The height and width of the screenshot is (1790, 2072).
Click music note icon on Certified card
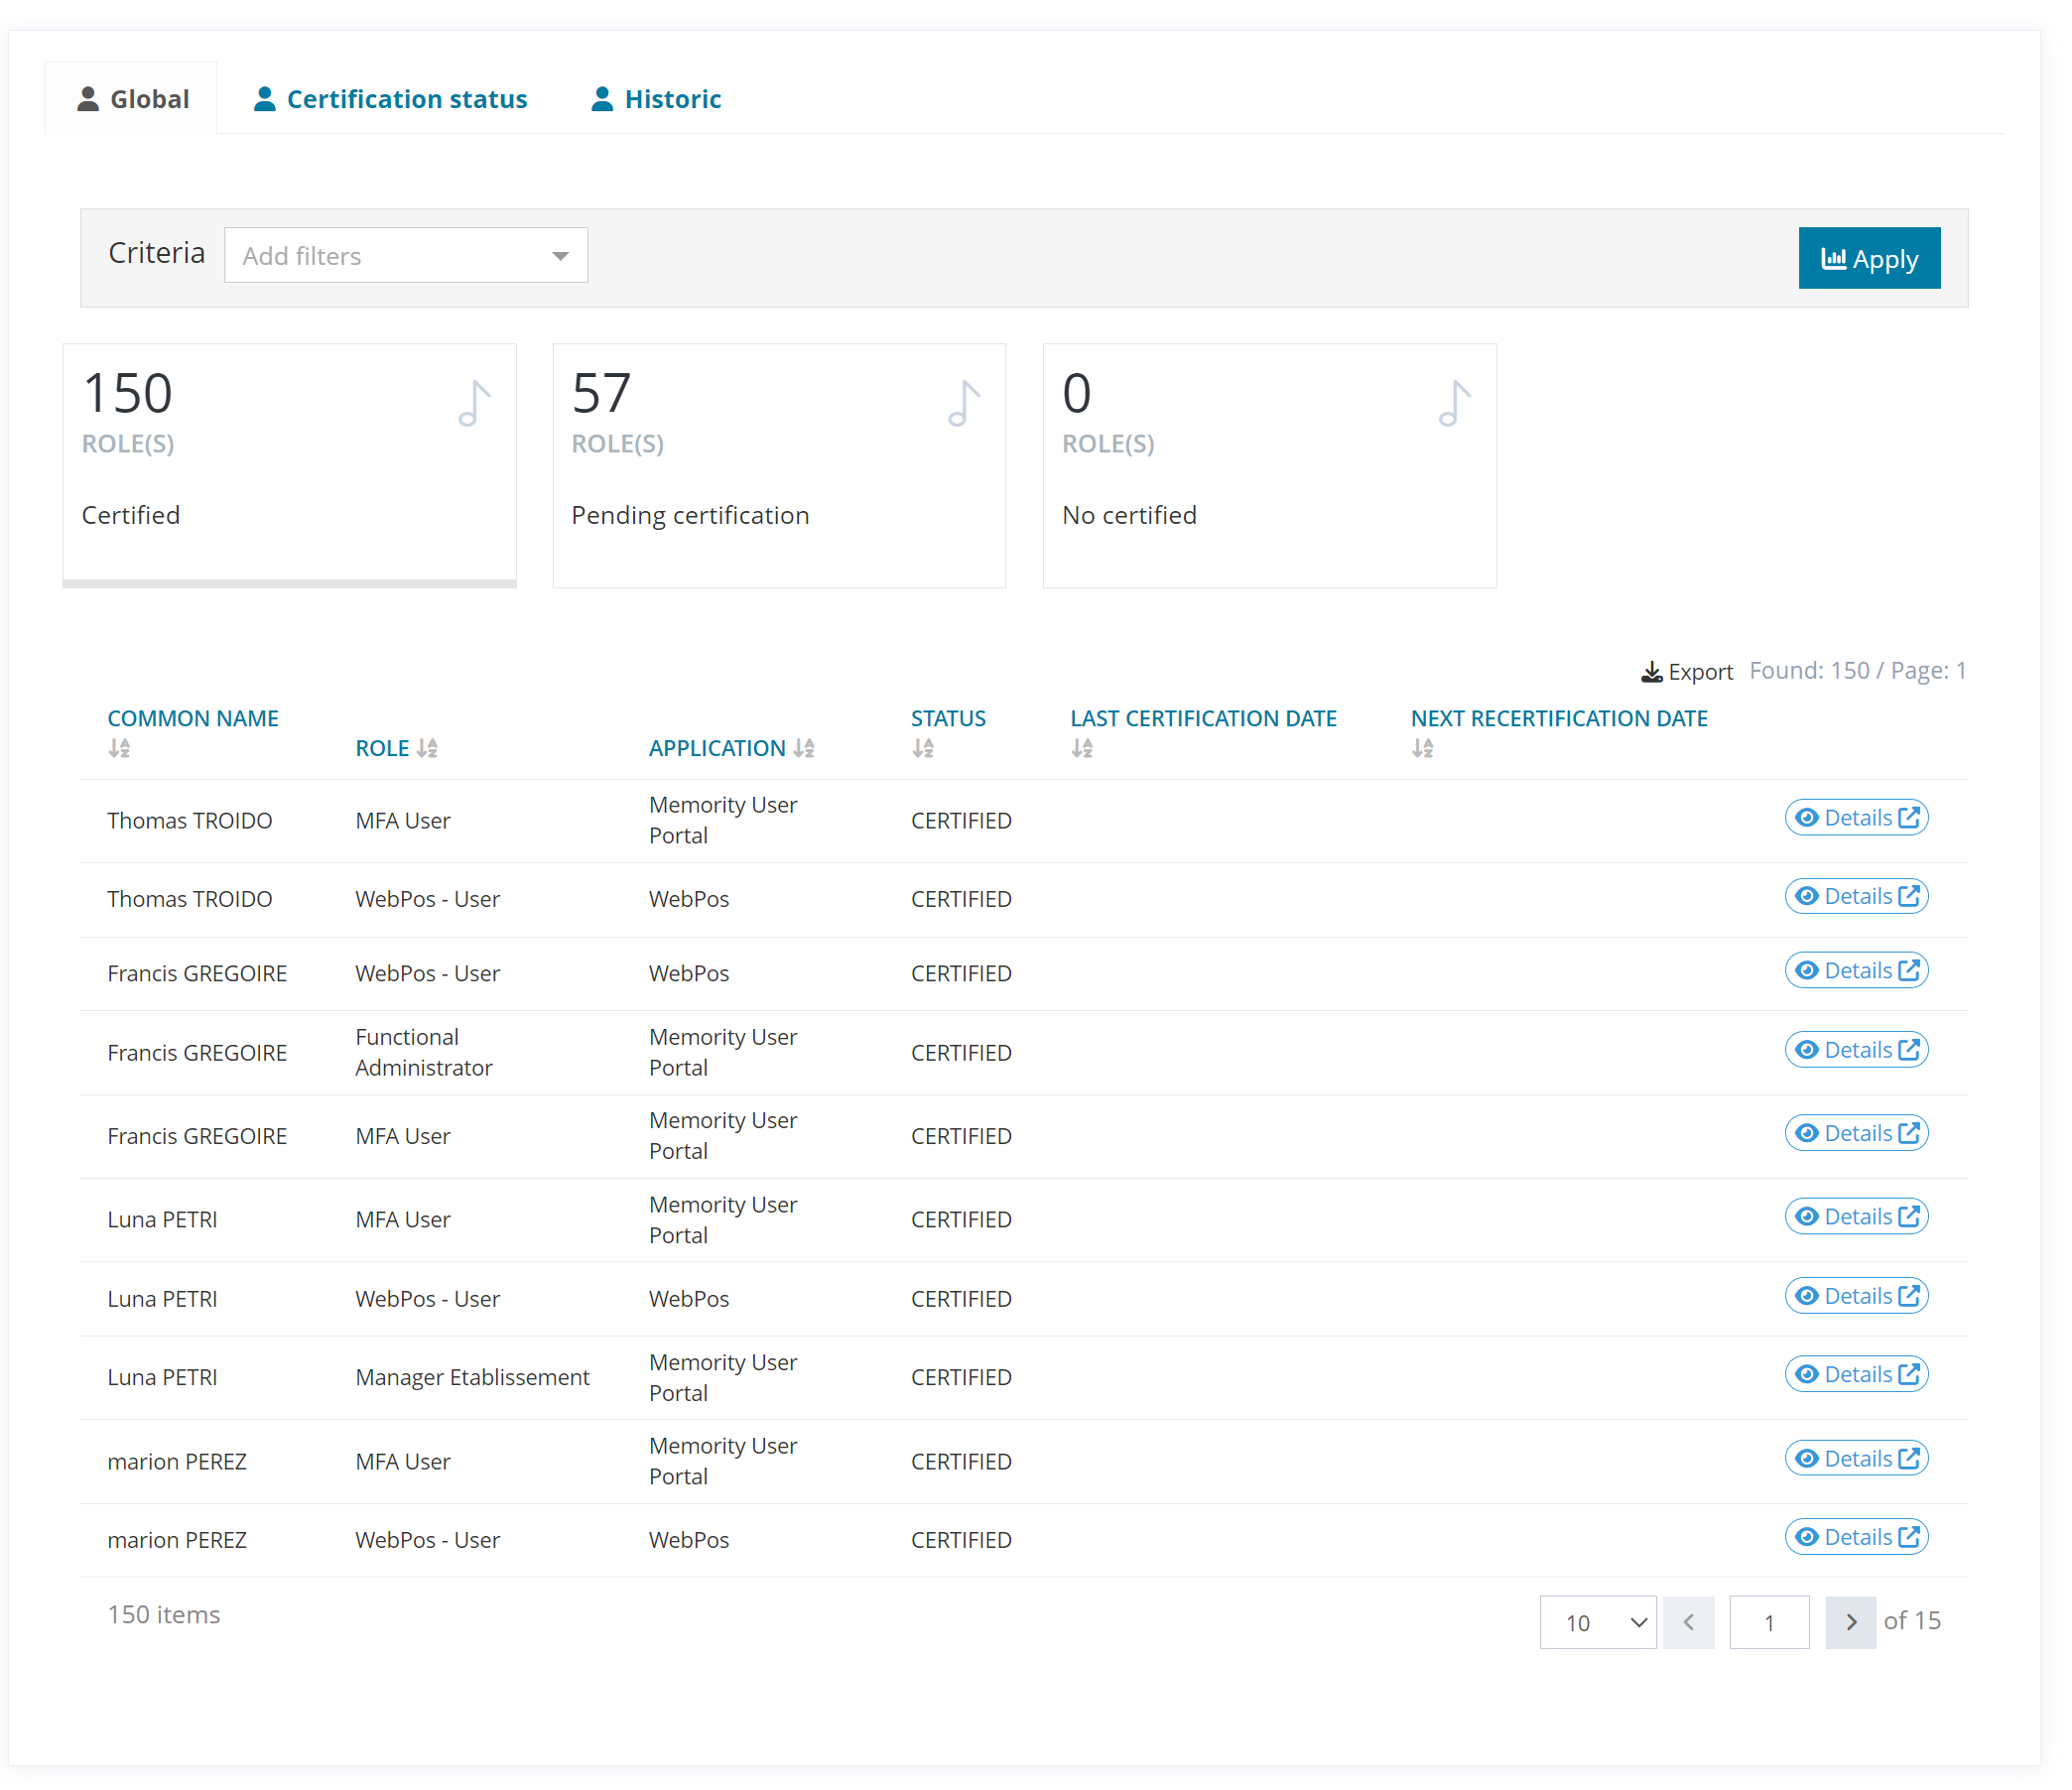(474, 404)
